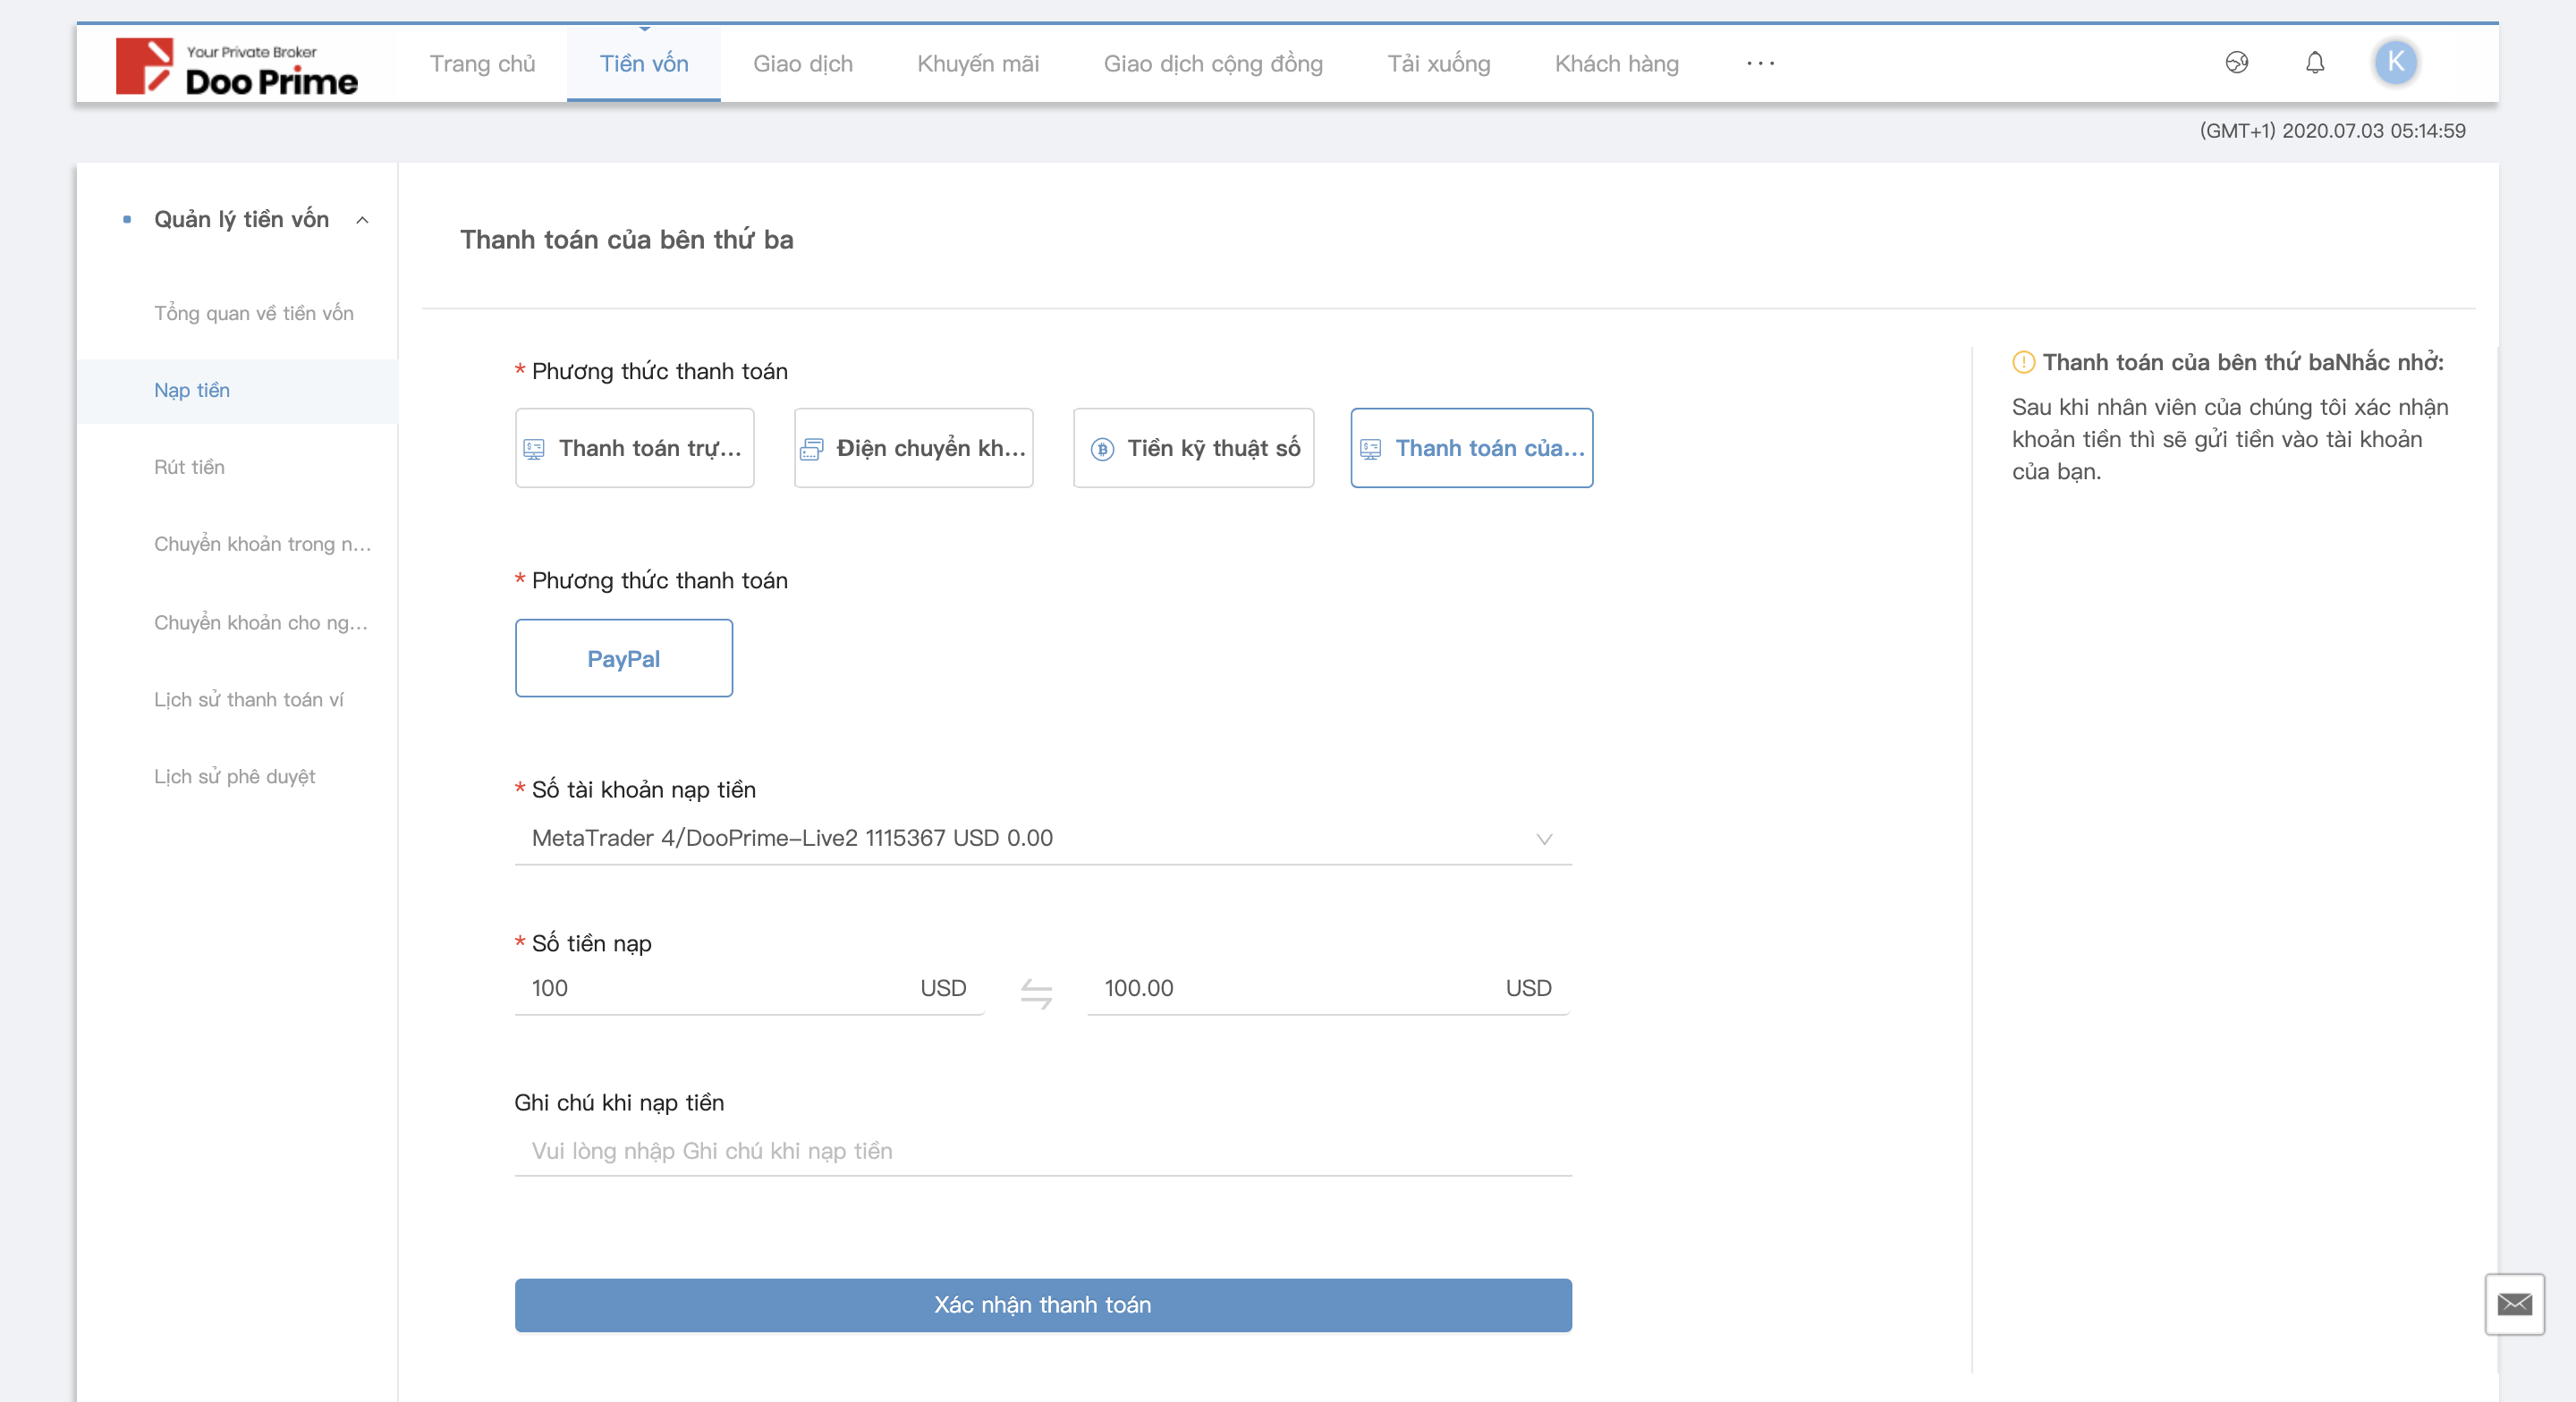Open 'Rút tiền' sidebar link

pyautogui.click(x=189, y=467)
